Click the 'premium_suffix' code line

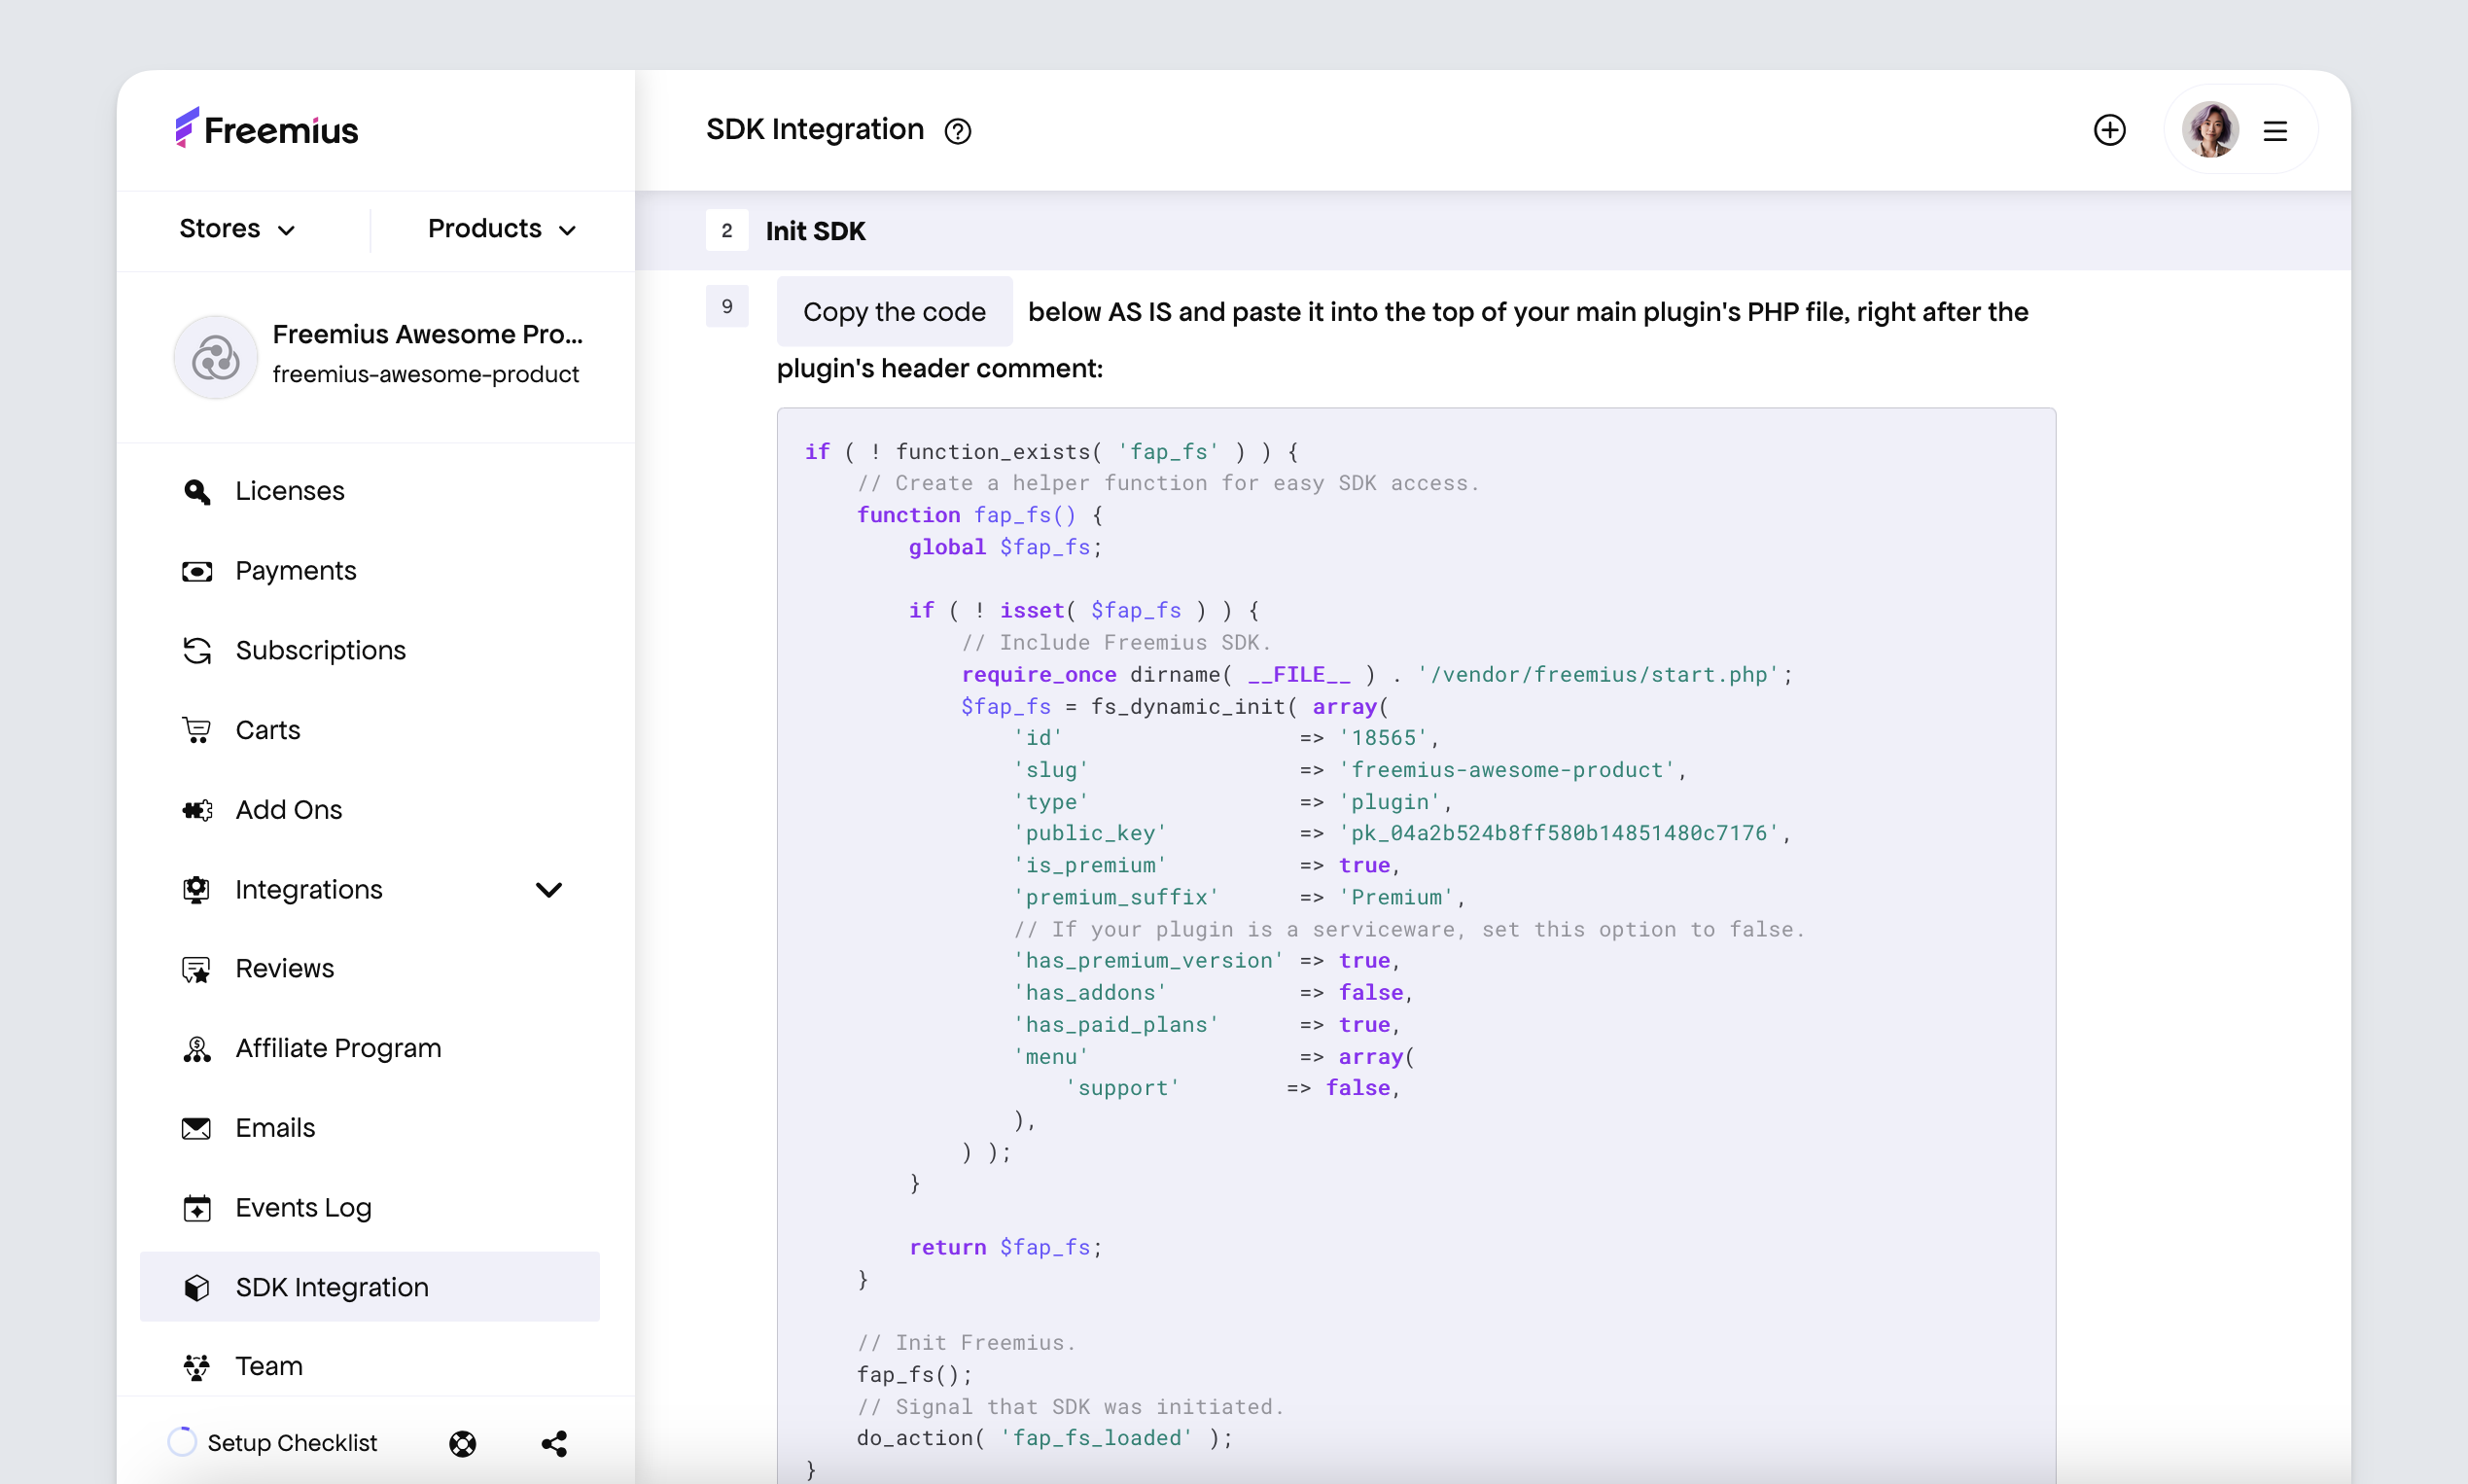point(1239,897)
